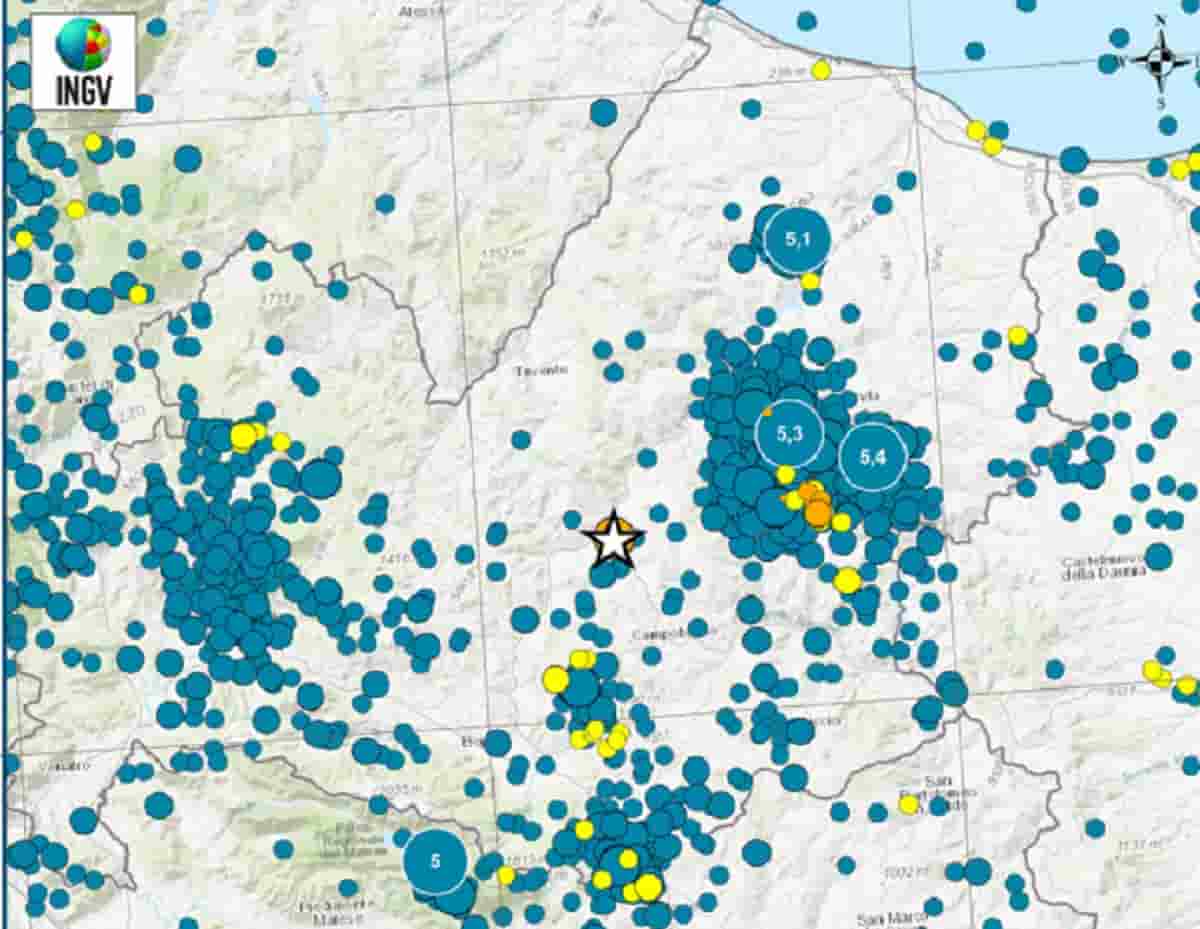Click the largest orange earthquake marker below 5,3

(818, 513)
